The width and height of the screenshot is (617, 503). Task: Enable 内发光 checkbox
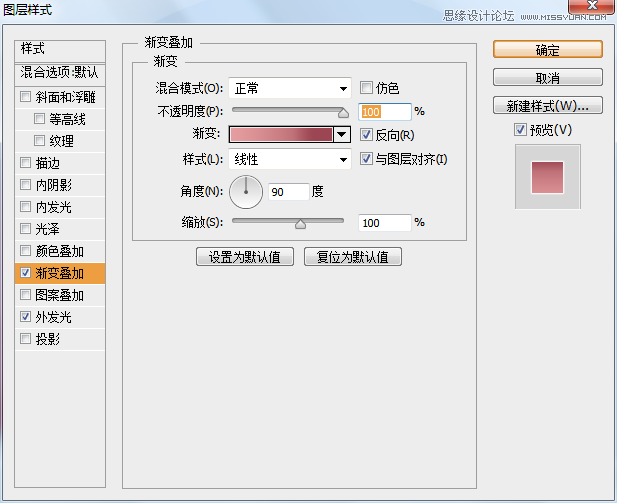point(25,207)
